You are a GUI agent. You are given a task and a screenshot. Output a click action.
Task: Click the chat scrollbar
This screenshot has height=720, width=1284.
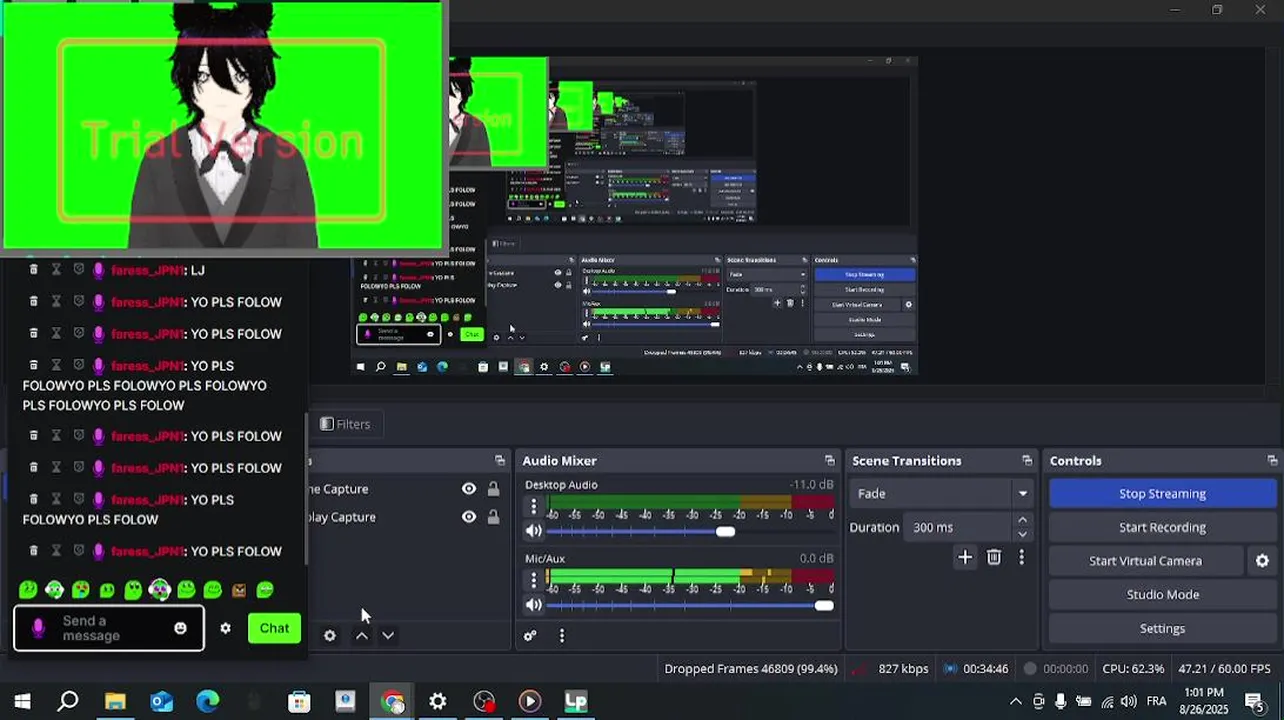(x=306, y=490)
